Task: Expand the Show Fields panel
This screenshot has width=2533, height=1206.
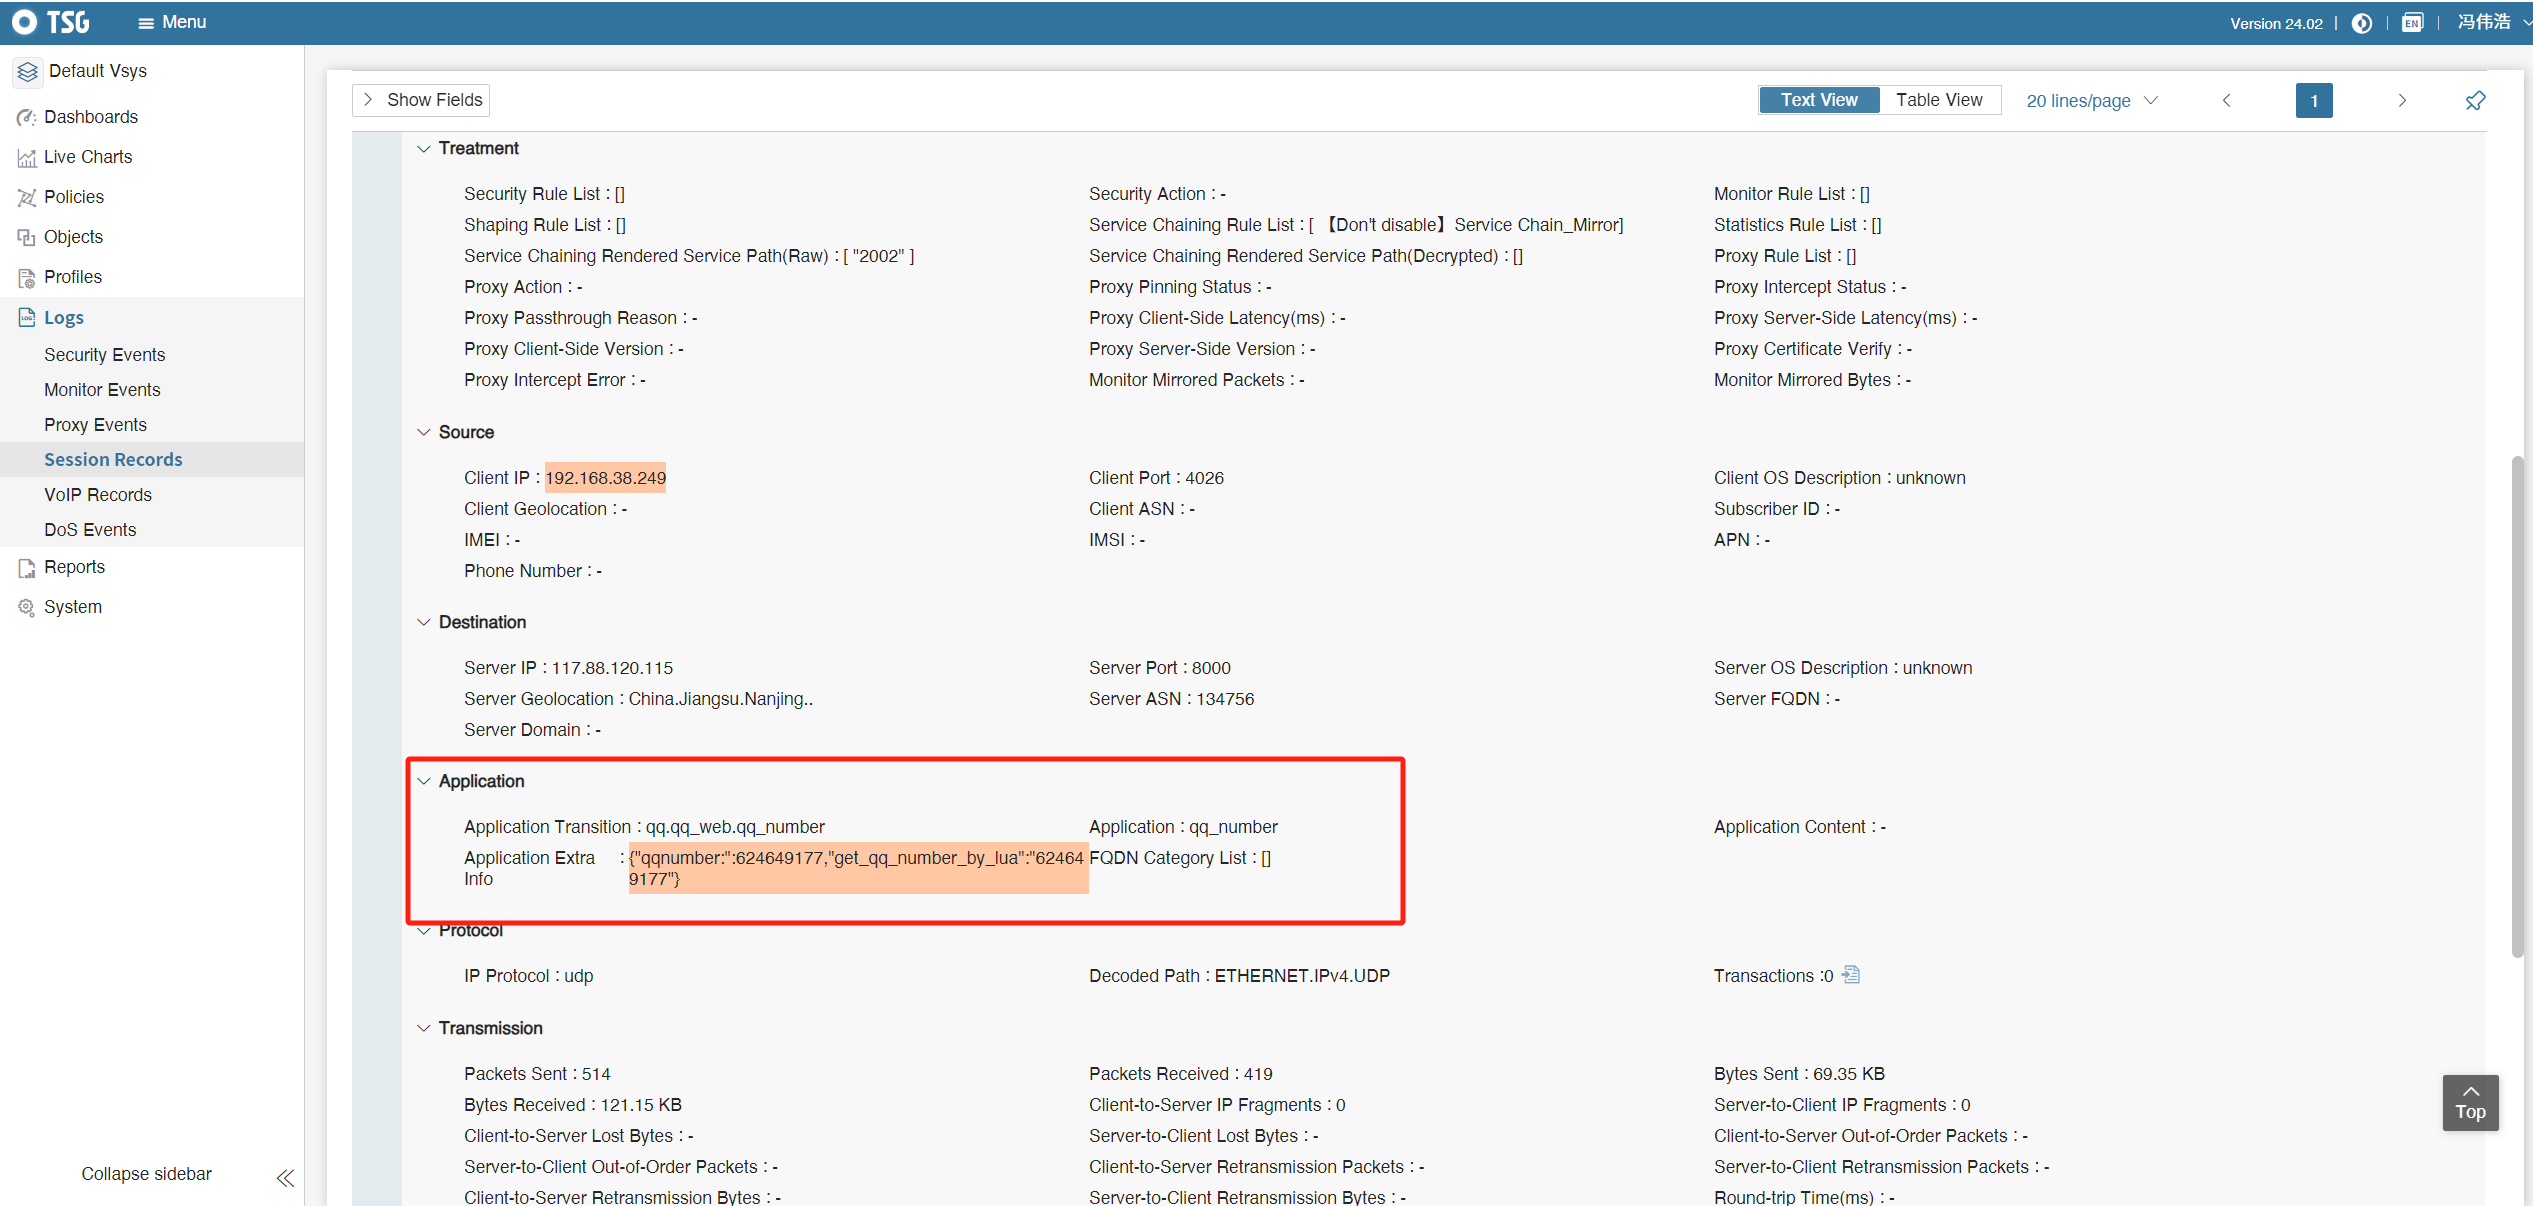Action: pos(421,100)
